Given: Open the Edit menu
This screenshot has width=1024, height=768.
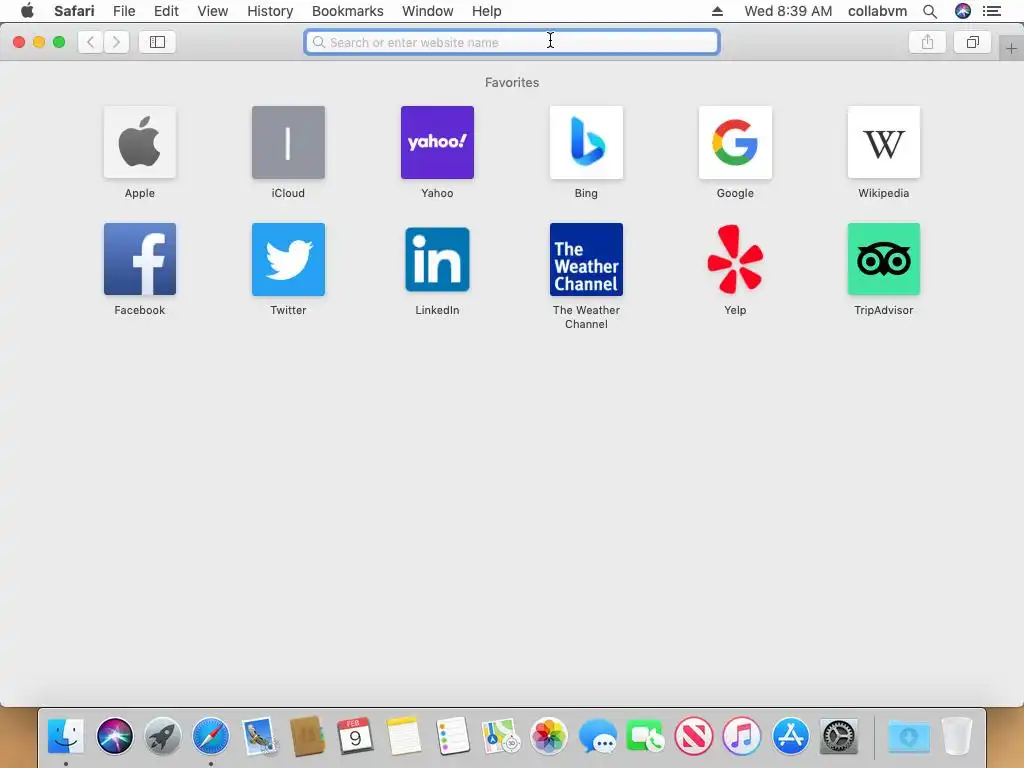Looking at the screenshot, I should [x=166, y=11].
